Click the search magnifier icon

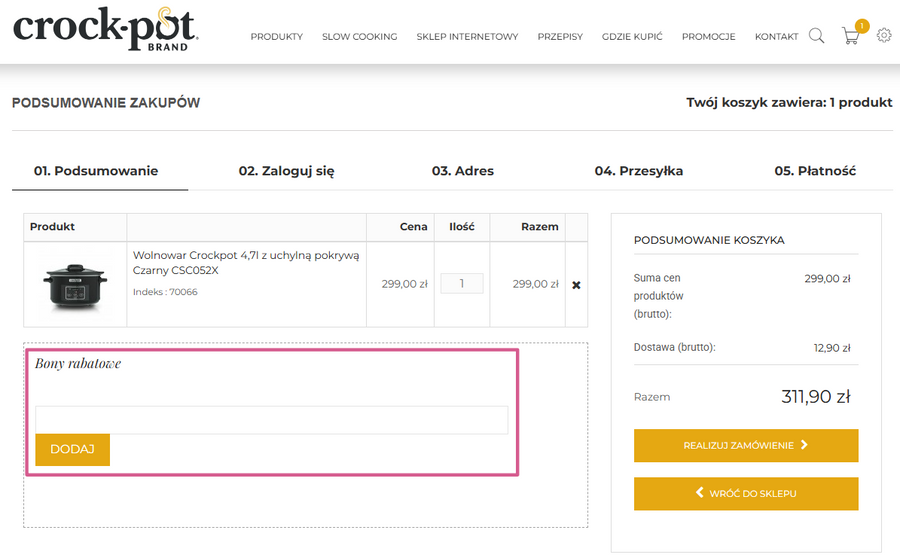pyautogui.click(x=816, y=36)
